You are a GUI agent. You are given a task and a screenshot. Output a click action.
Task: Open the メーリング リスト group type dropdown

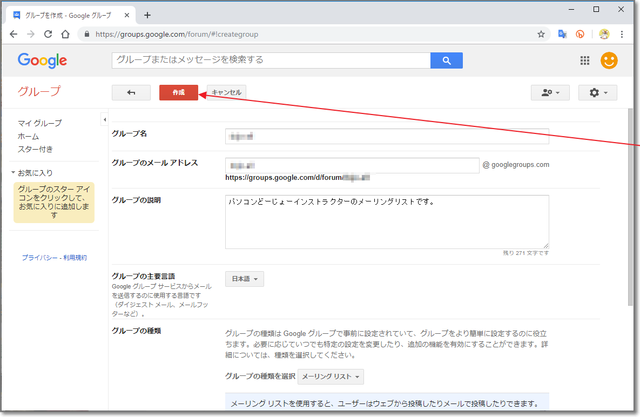[332, 376]
